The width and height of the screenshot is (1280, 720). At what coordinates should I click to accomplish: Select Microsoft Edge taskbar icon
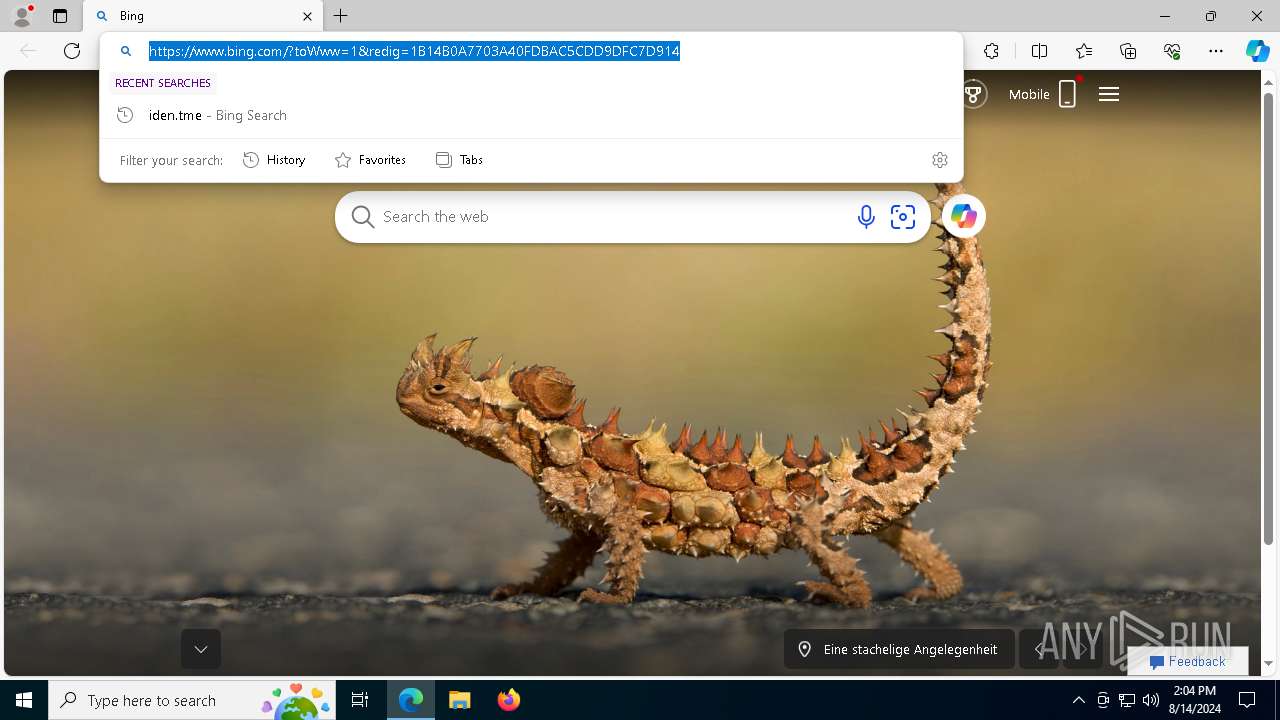[x=411, y=700]
